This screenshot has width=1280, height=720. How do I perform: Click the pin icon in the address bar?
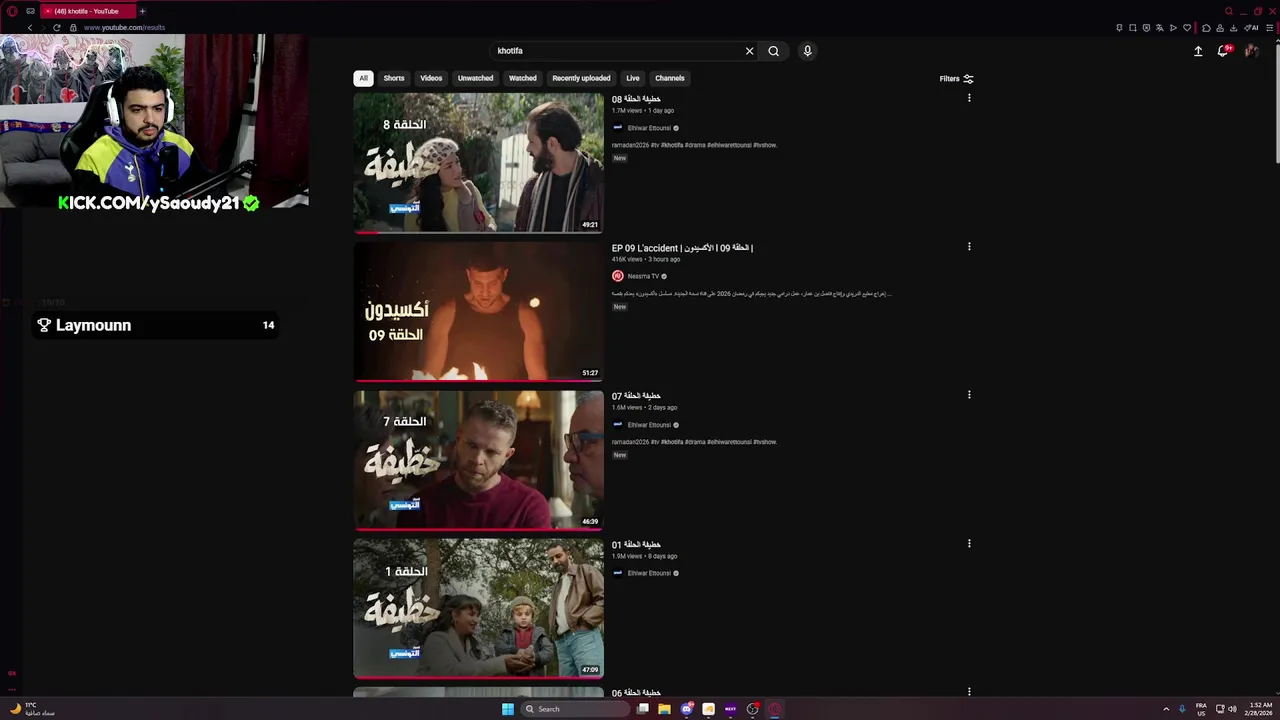1119,27
